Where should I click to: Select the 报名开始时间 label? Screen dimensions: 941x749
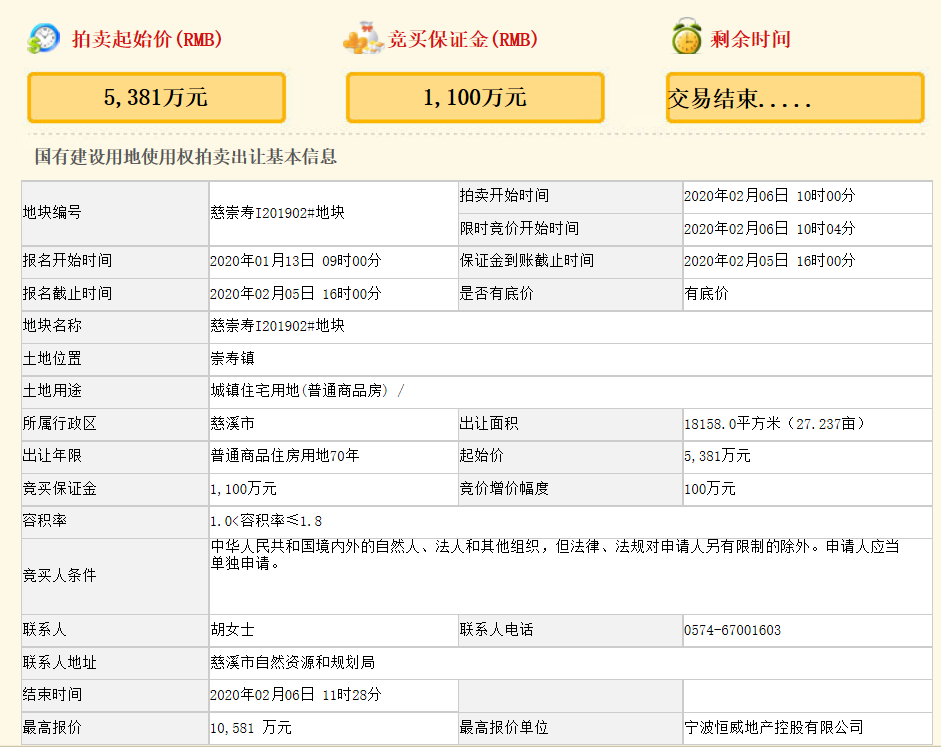click(67, 260)
